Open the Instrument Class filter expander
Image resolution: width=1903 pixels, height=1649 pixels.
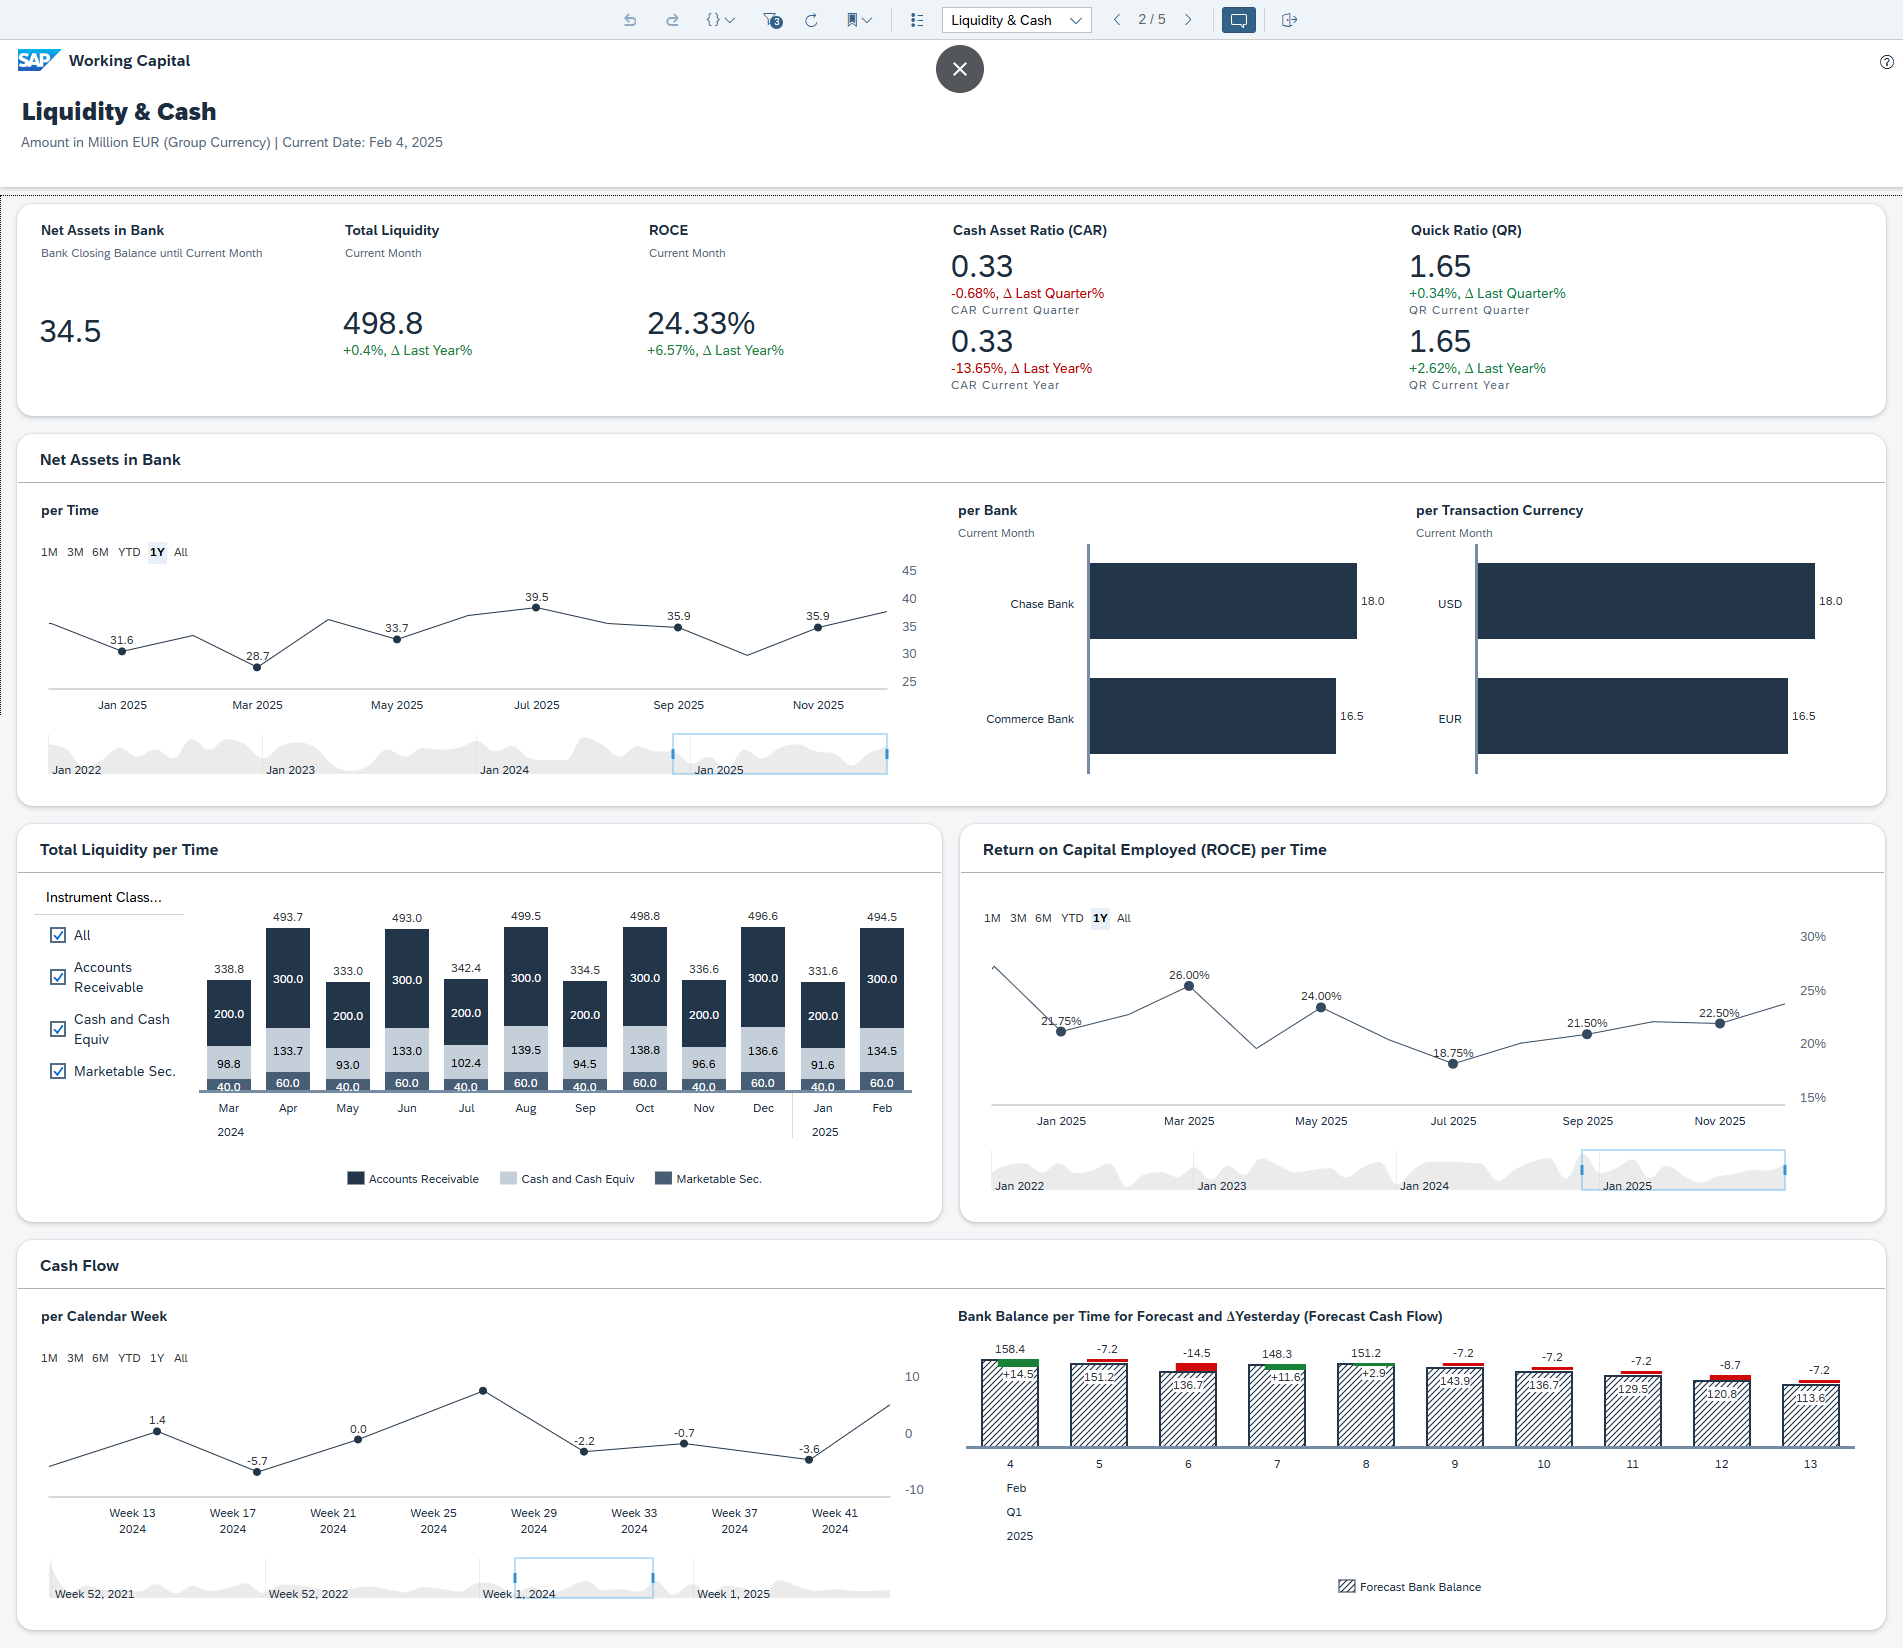[x=104, y=897]
